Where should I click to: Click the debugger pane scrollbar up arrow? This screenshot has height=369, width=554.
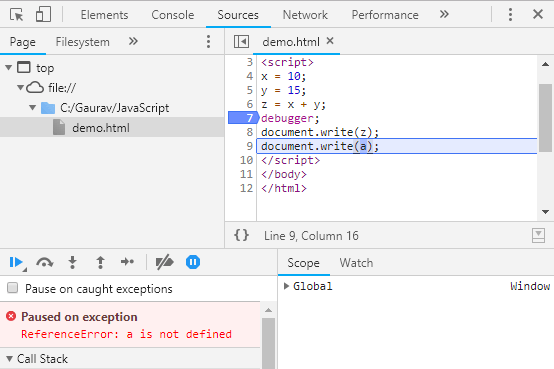point(269,310)
